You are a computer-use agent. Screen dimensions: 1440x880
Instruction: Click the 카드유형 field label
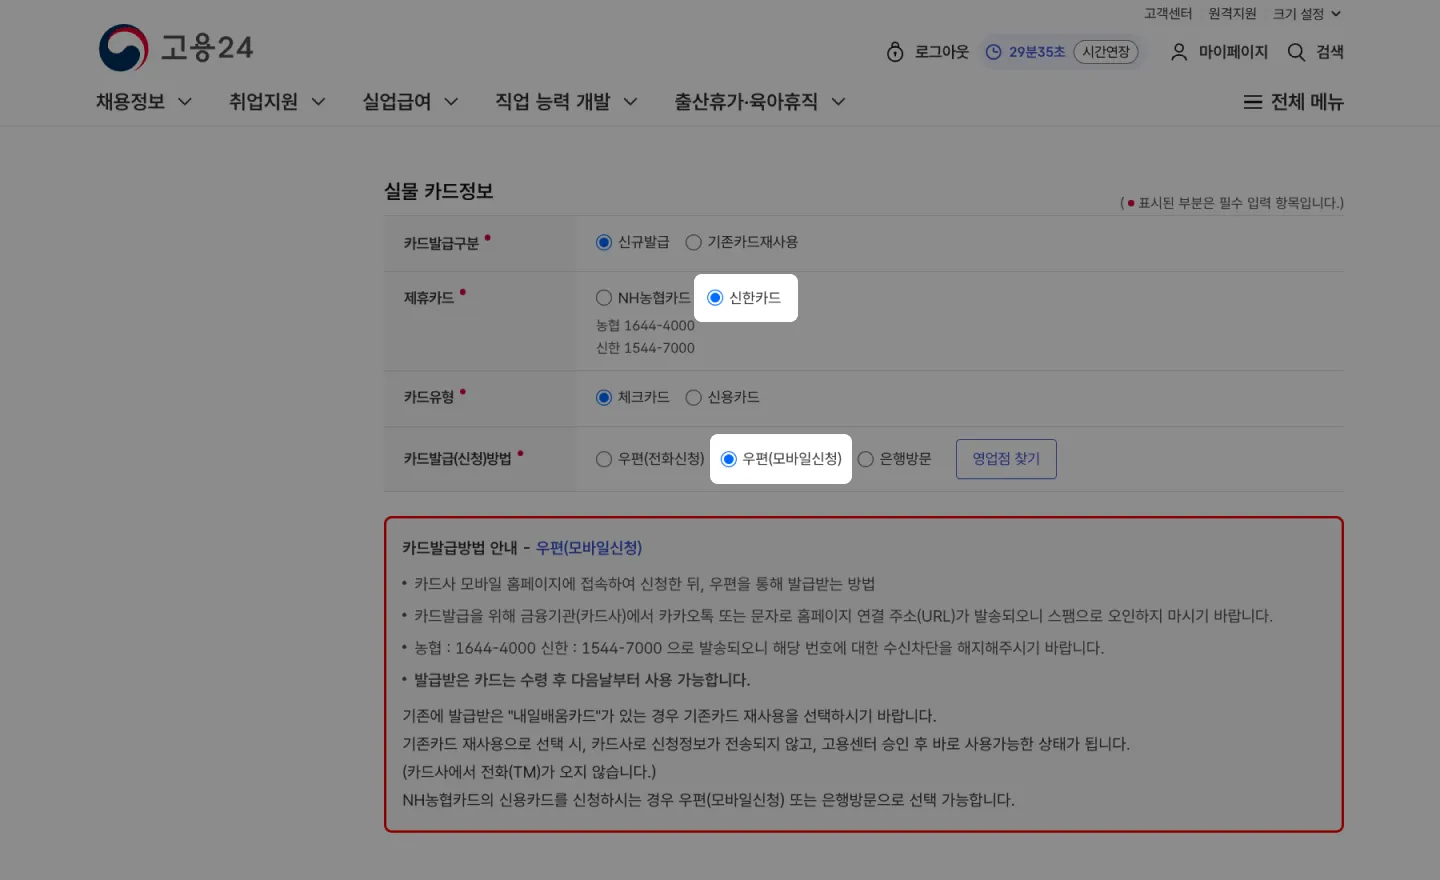pos(428,397)
